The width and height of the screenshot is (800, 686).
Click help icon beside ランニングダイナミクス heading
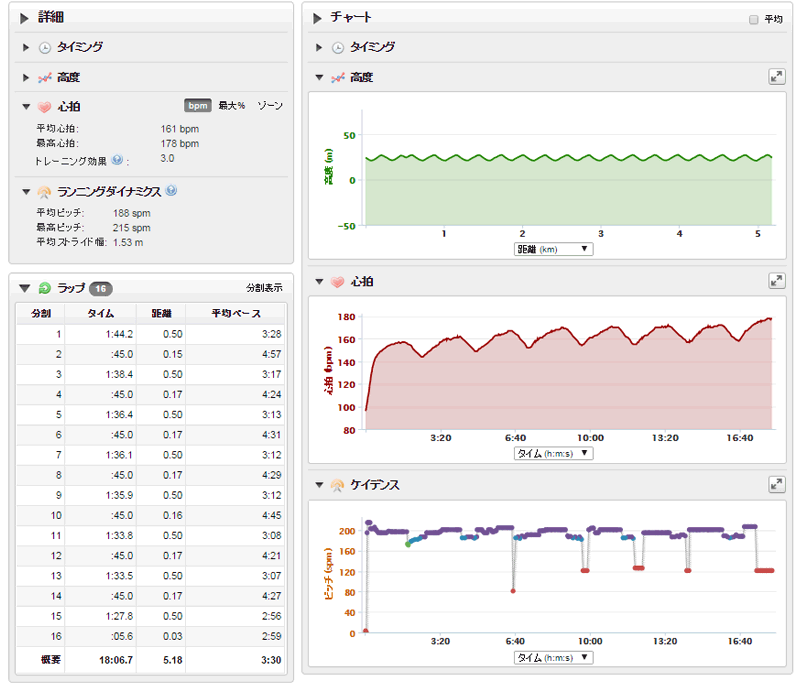pos(171,191)
